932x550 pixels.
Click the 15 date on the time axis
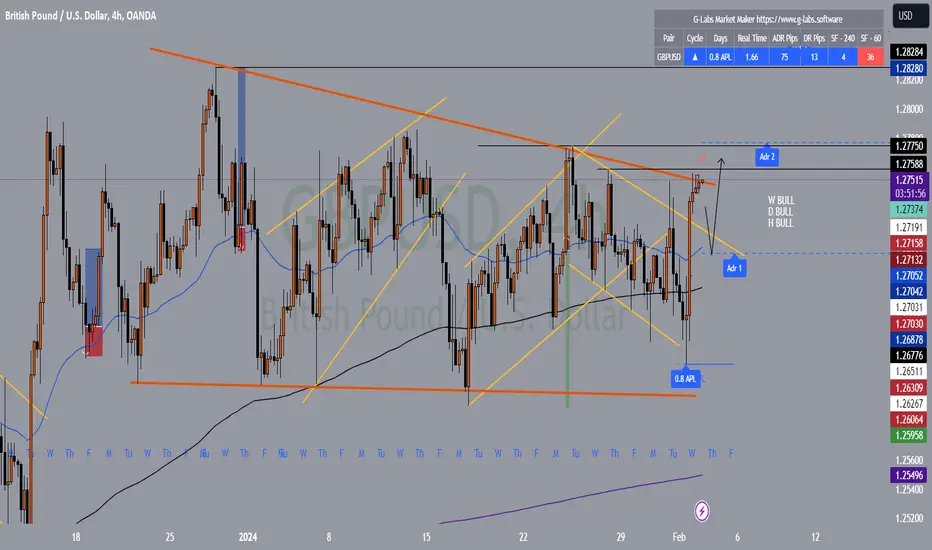click(426, 537)
